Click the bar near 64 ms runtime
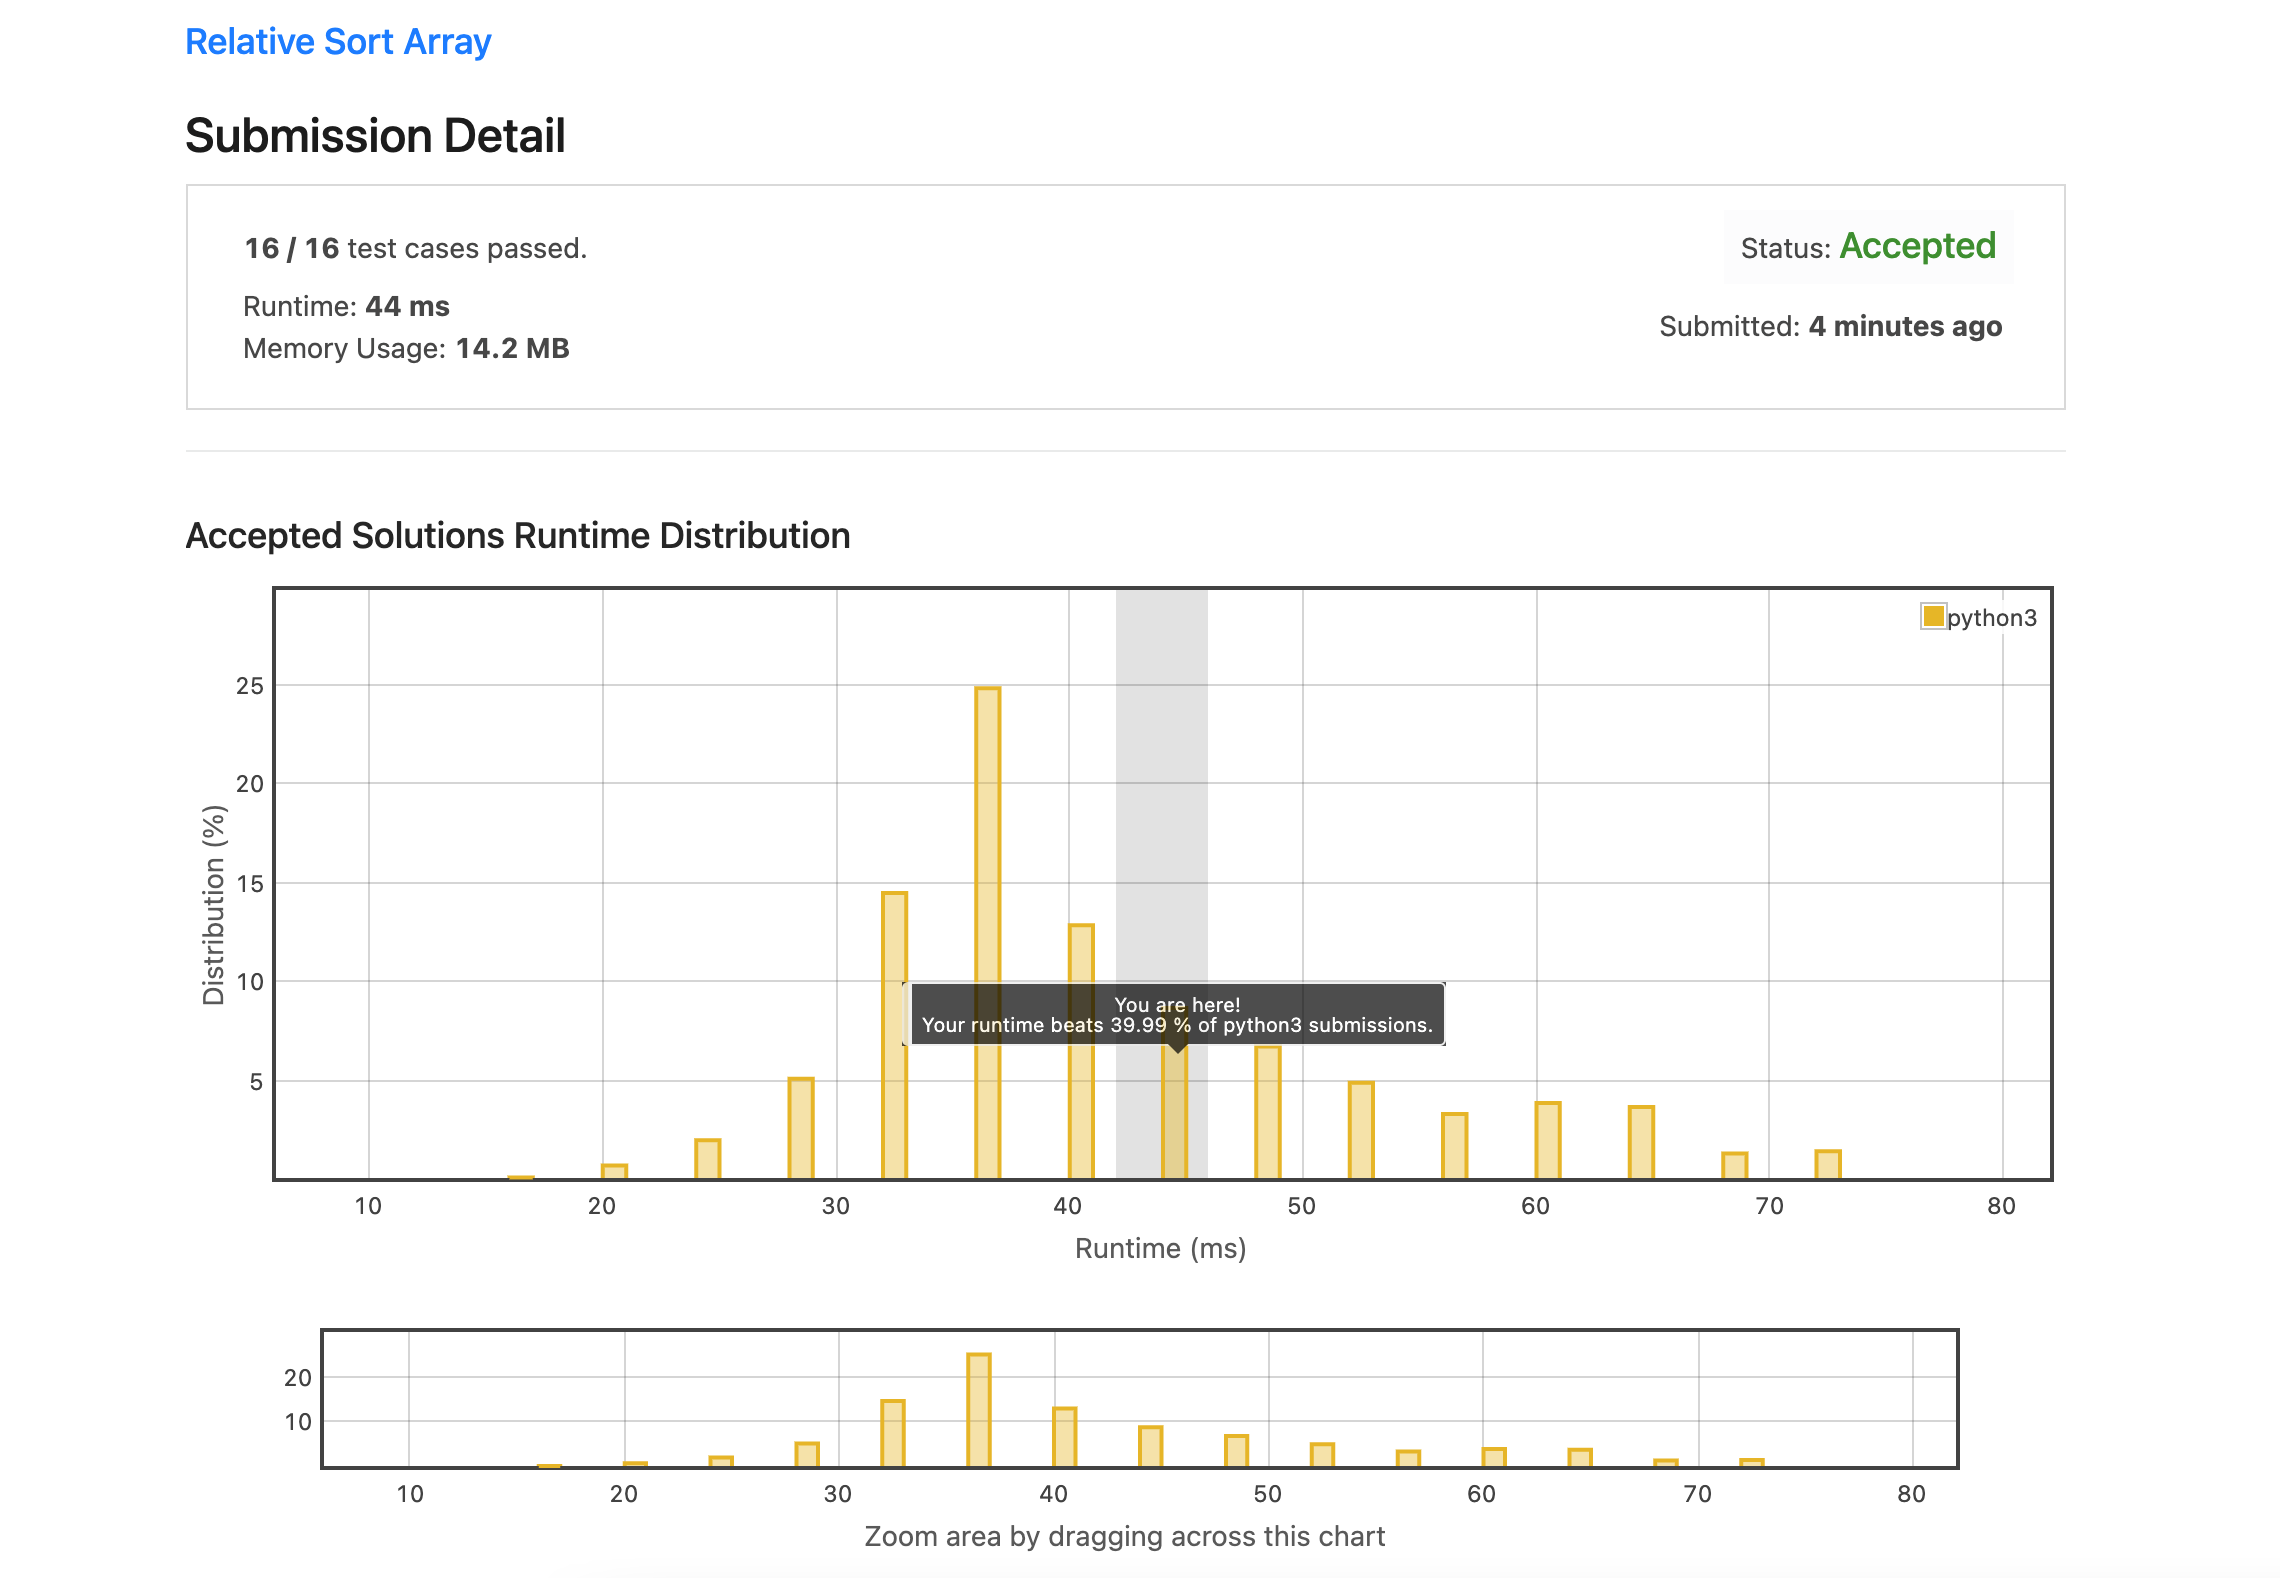The height and width of the screenshot is (1578, 2280). point(1641,1142)
